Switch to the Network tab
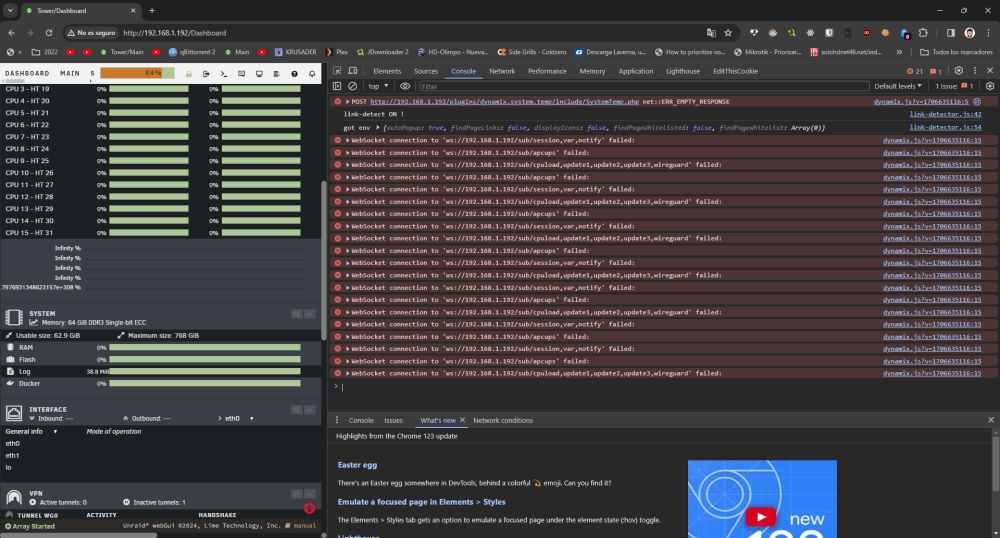 pos(502,71)
